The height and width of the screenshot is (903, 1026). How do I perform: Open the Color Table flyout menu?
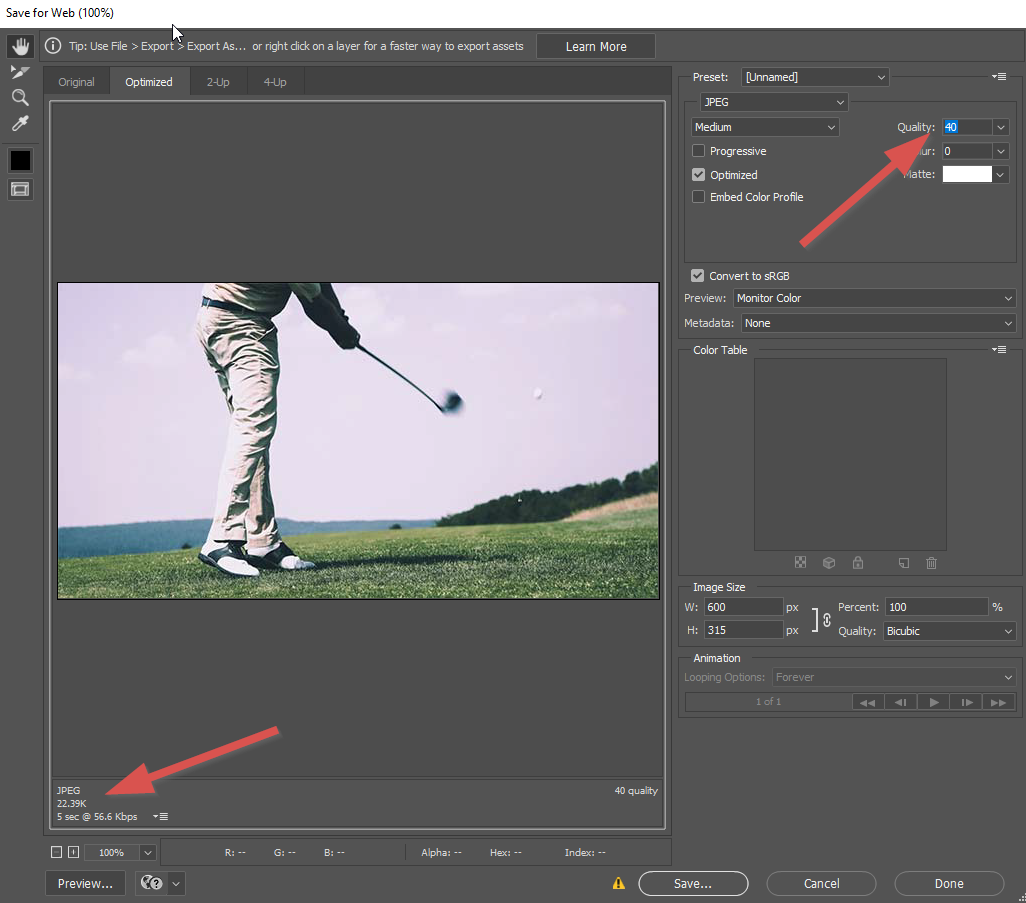point(998,349)
